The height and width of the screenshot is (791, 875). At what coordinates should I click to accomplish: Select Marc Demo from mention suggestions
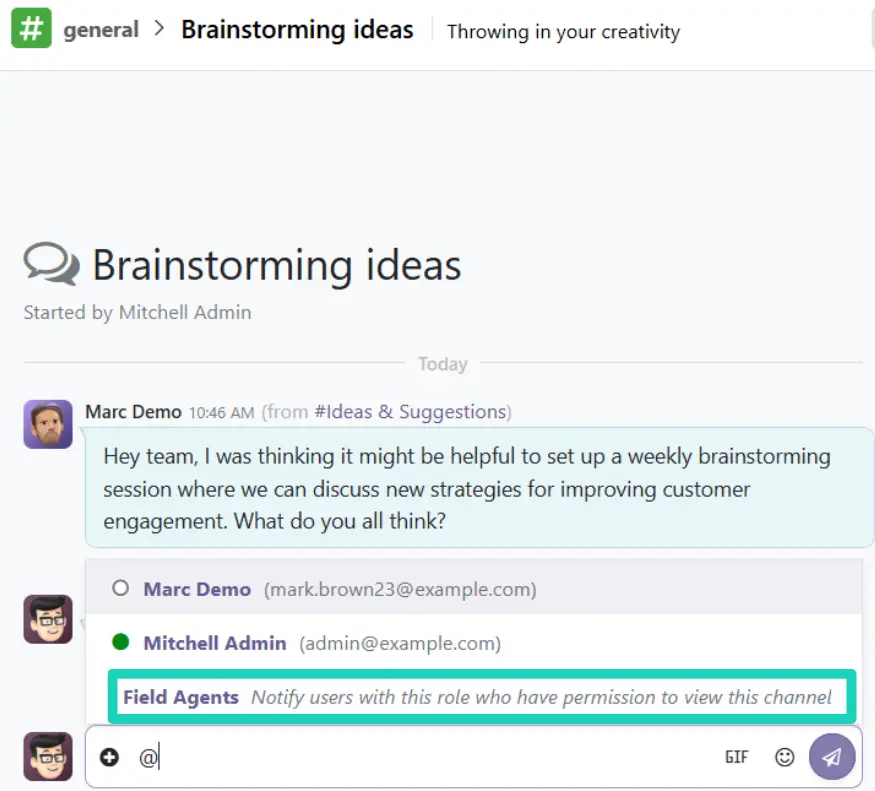(x=197, y=589)
